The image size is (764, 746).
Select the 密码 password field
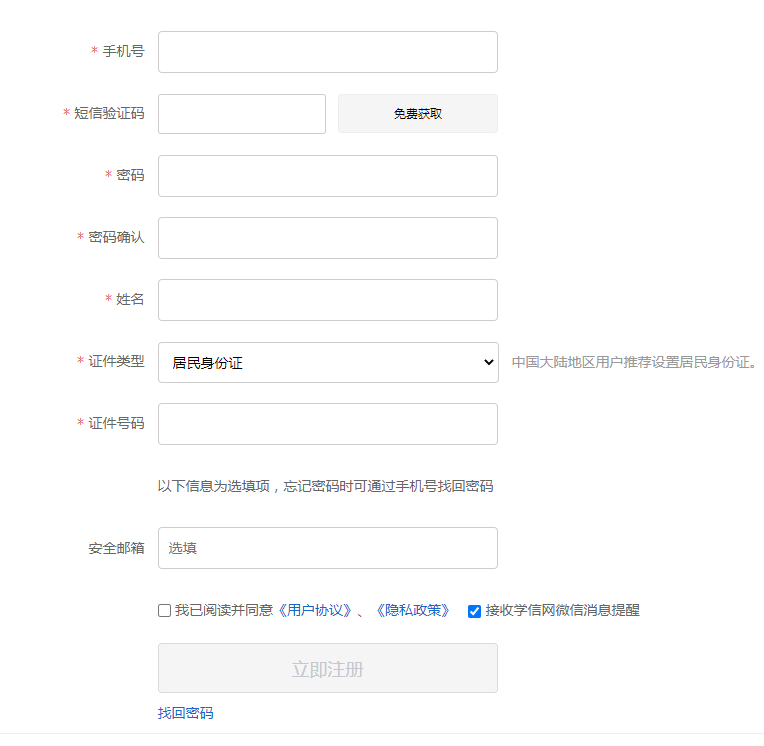pos(327,176)
